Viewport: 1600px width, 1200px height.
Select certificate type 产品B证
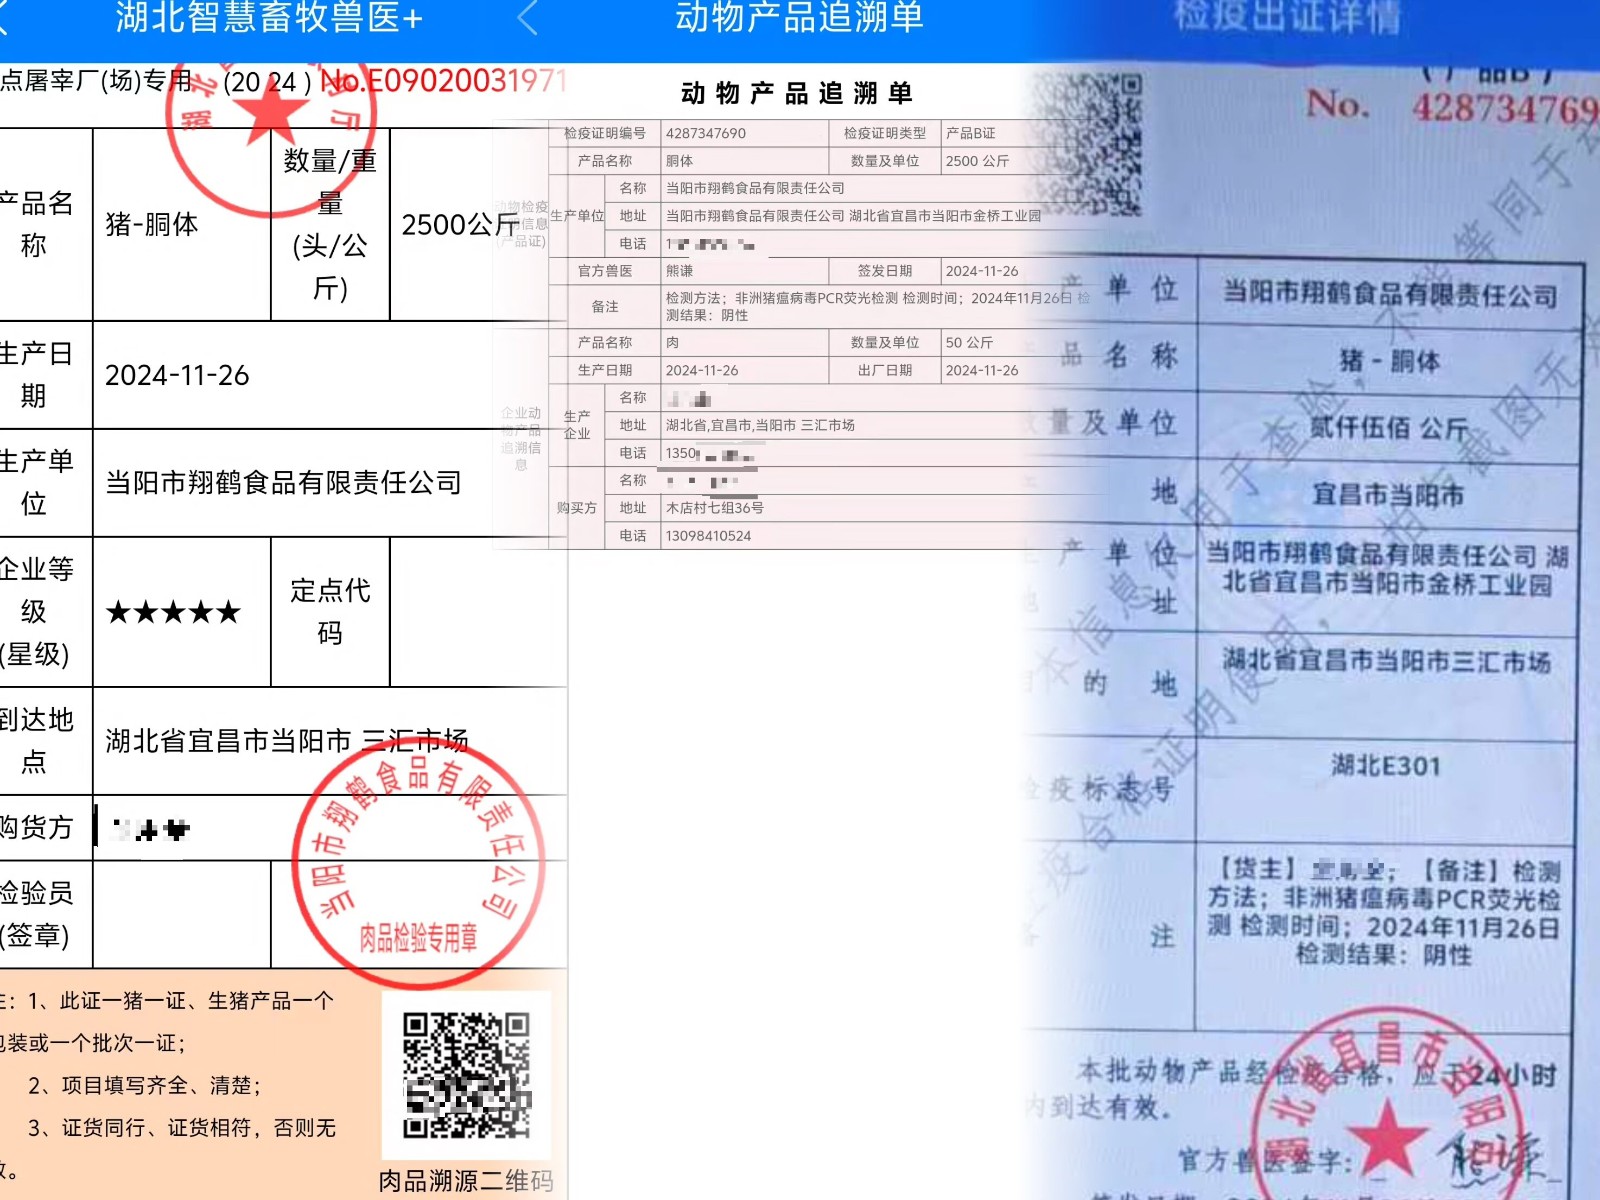tap(970, 133)
